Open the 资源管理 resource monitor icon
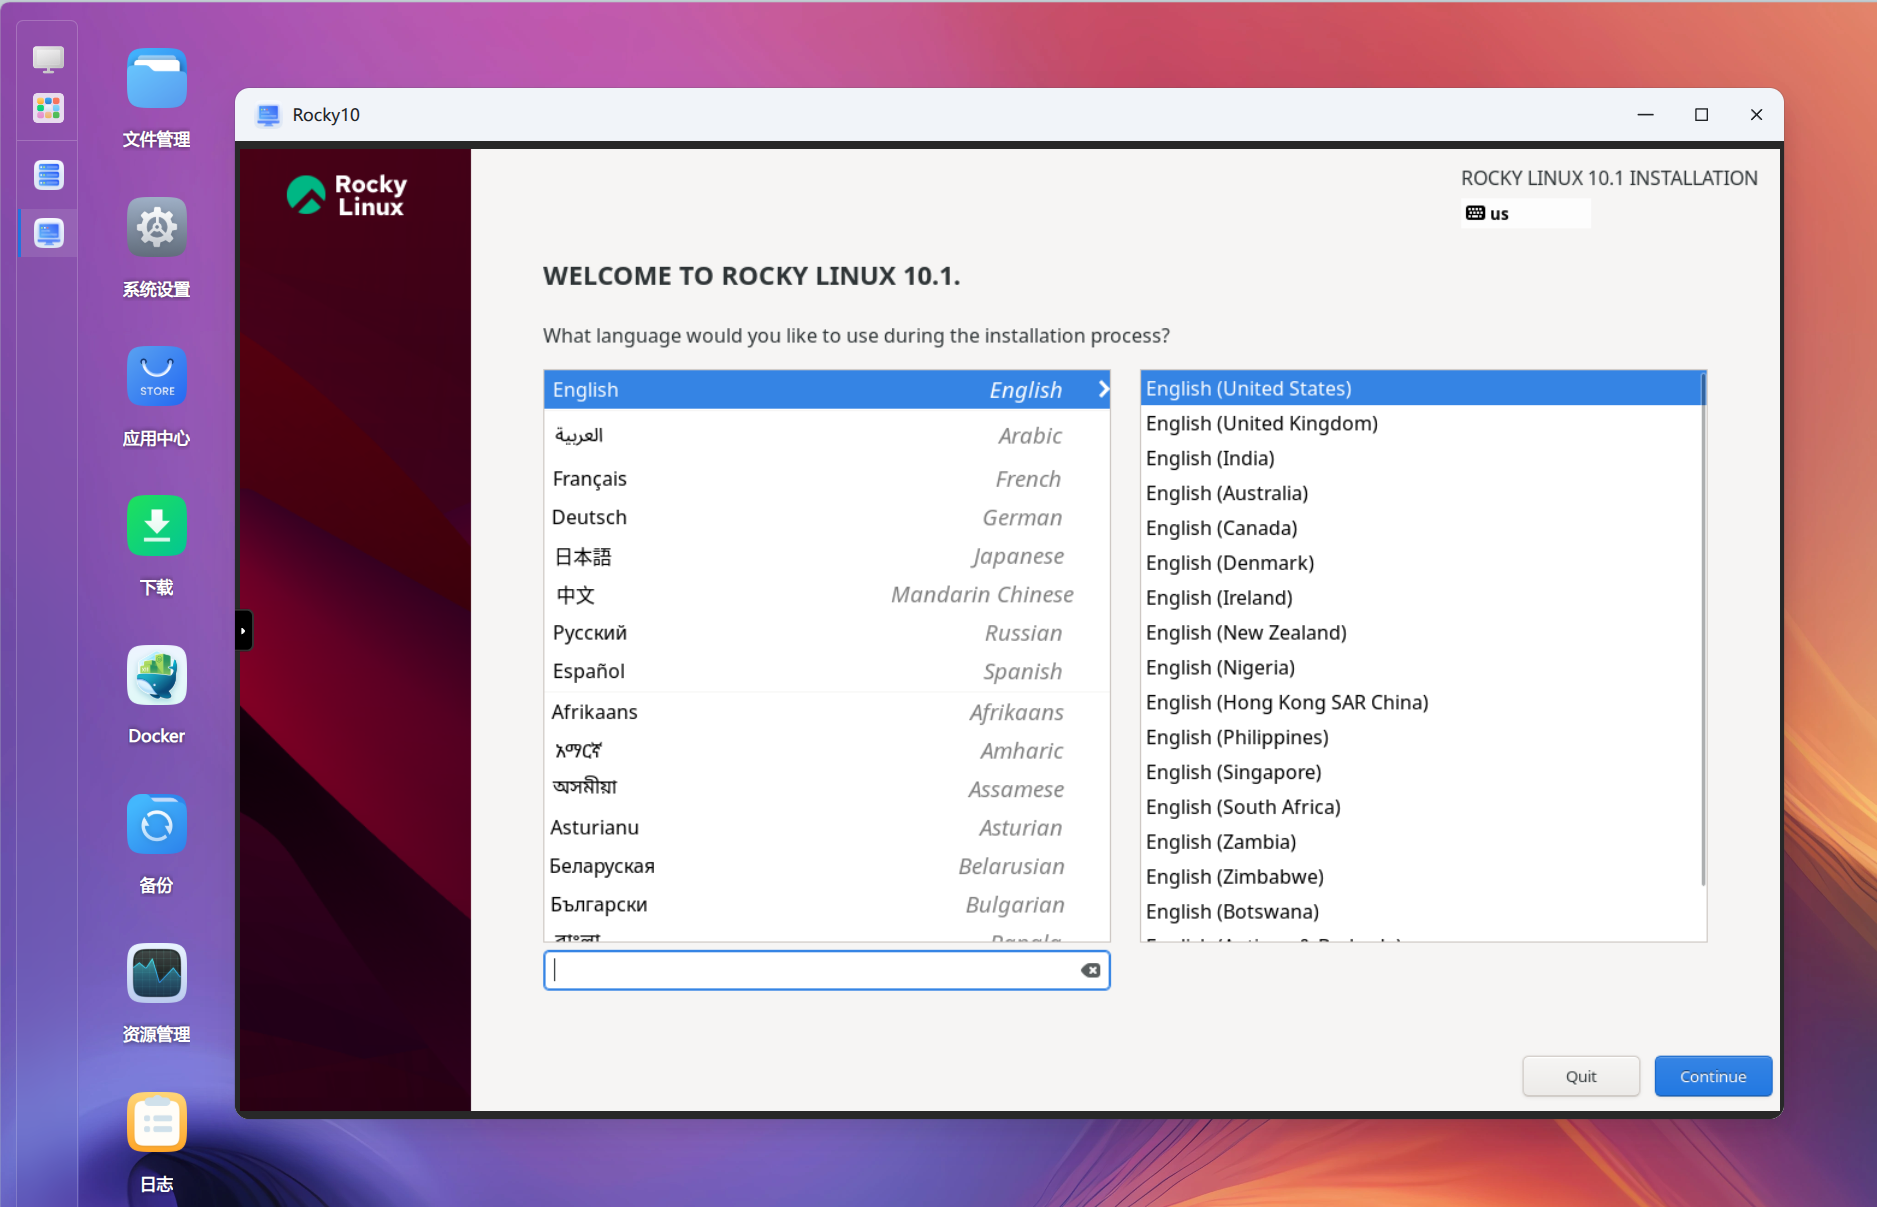The height and width of the screenshot is (1207, 1877). pyautogui.click(x=156, y=974)
